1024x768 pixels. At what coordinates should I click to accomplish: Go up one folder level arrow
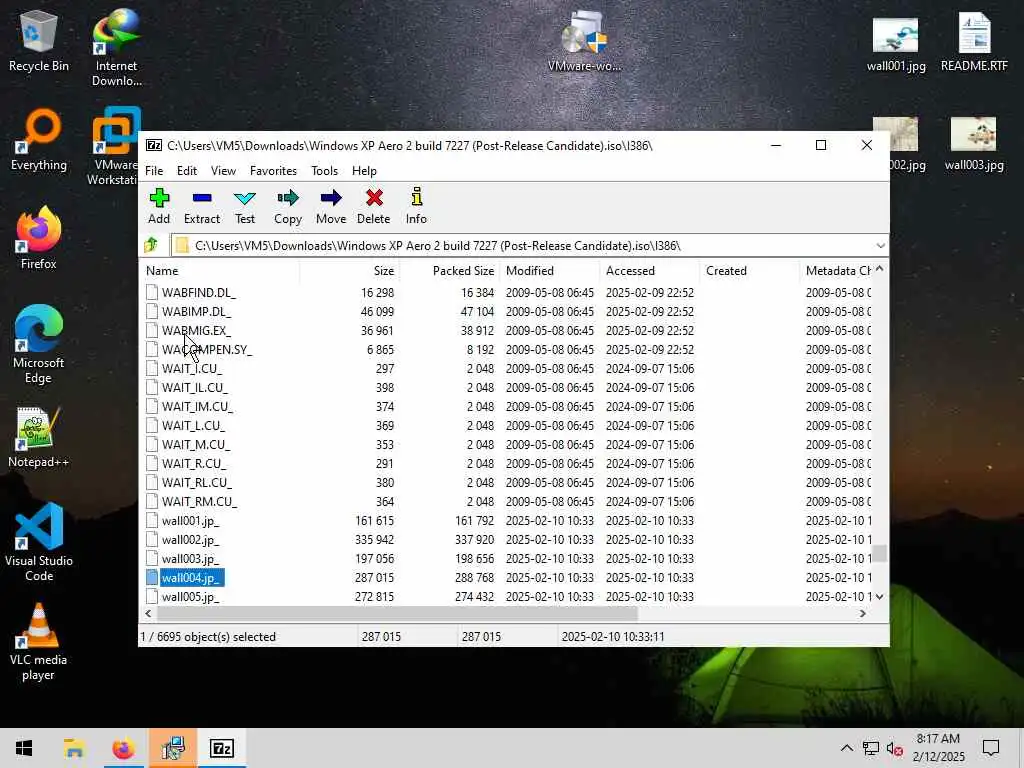(152, 246)
